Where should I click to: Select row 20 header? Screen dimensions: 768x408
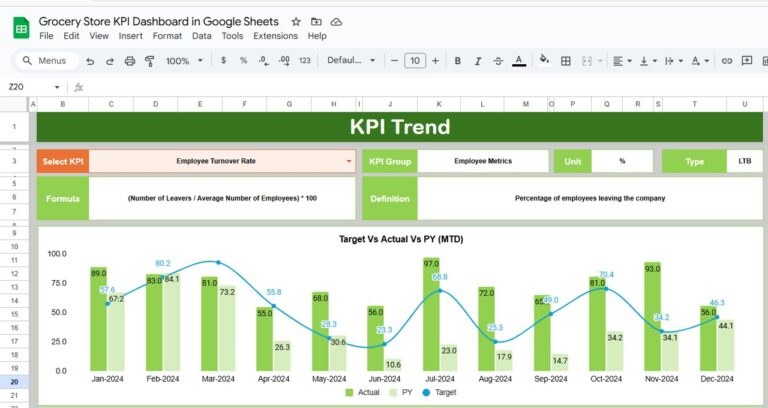14,382
